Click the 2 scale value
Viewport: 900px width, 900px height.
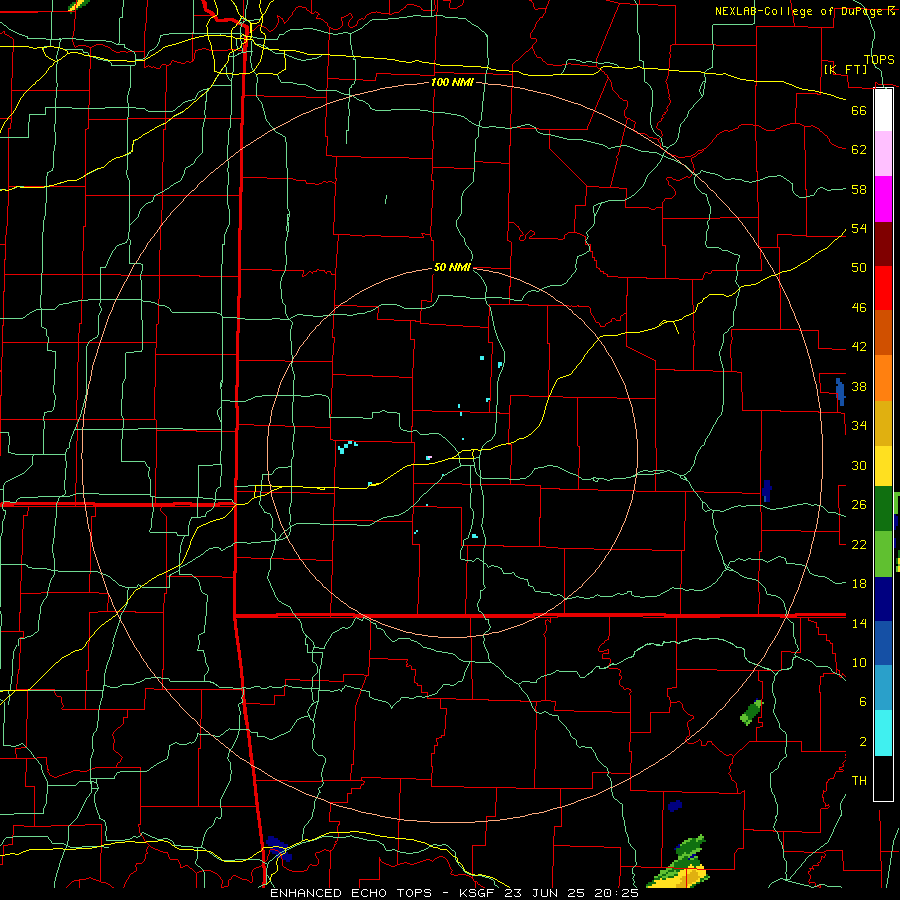pyautogui.click(x=862, y=742)
